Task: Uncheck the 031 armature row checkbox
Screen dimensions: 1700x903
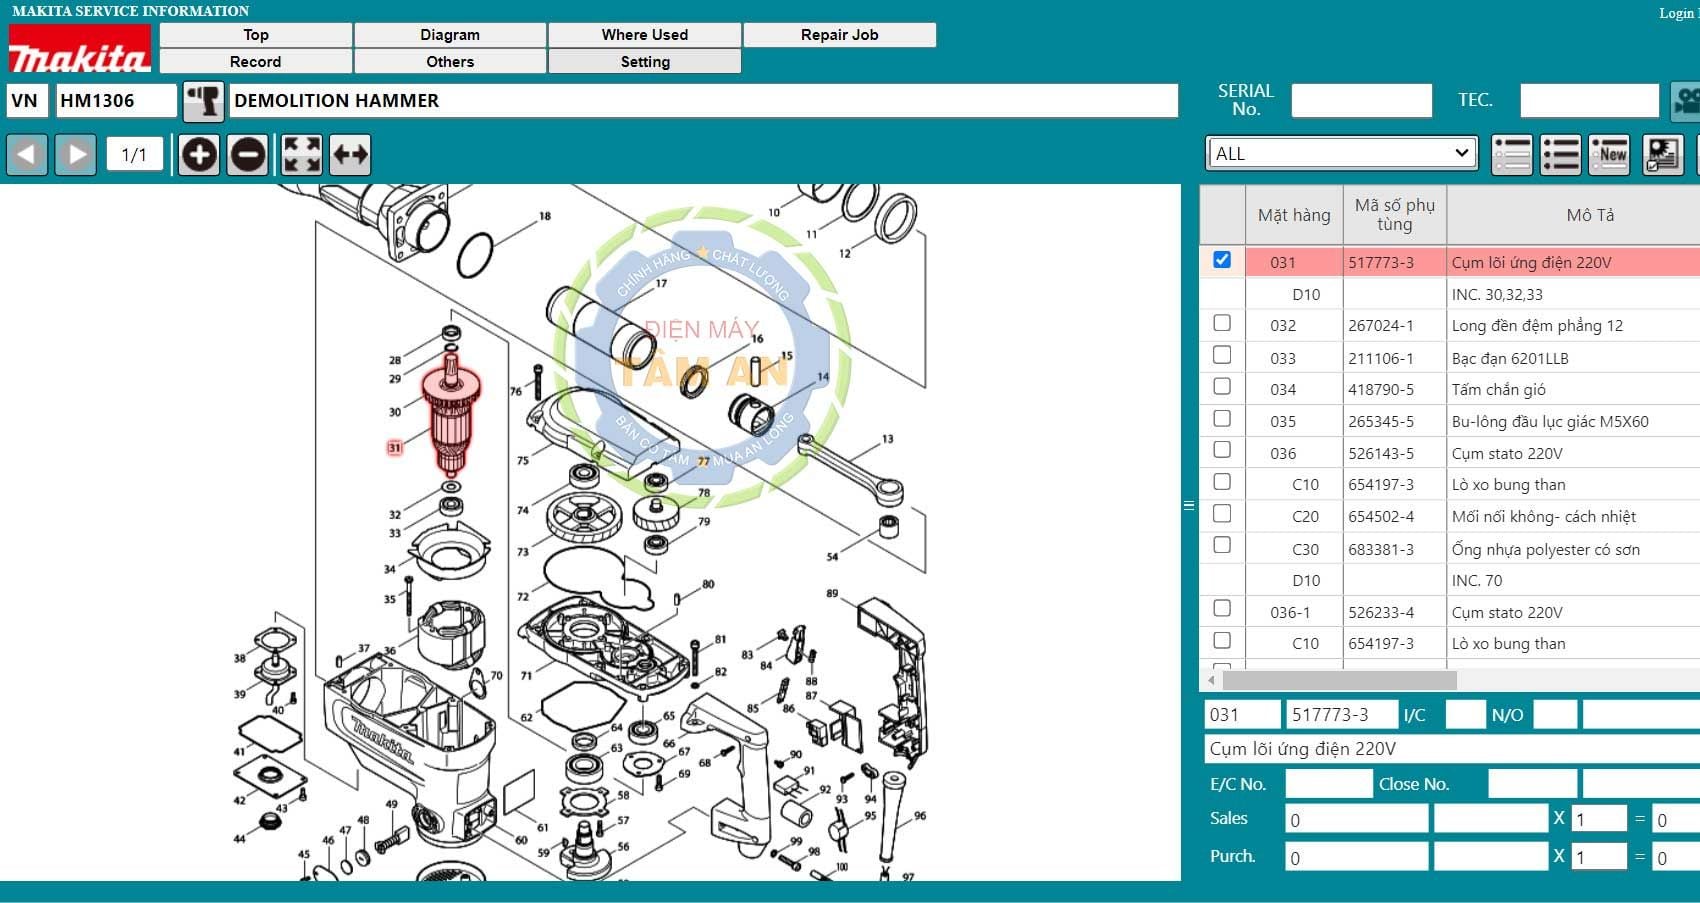Action: click(1222, 260)
